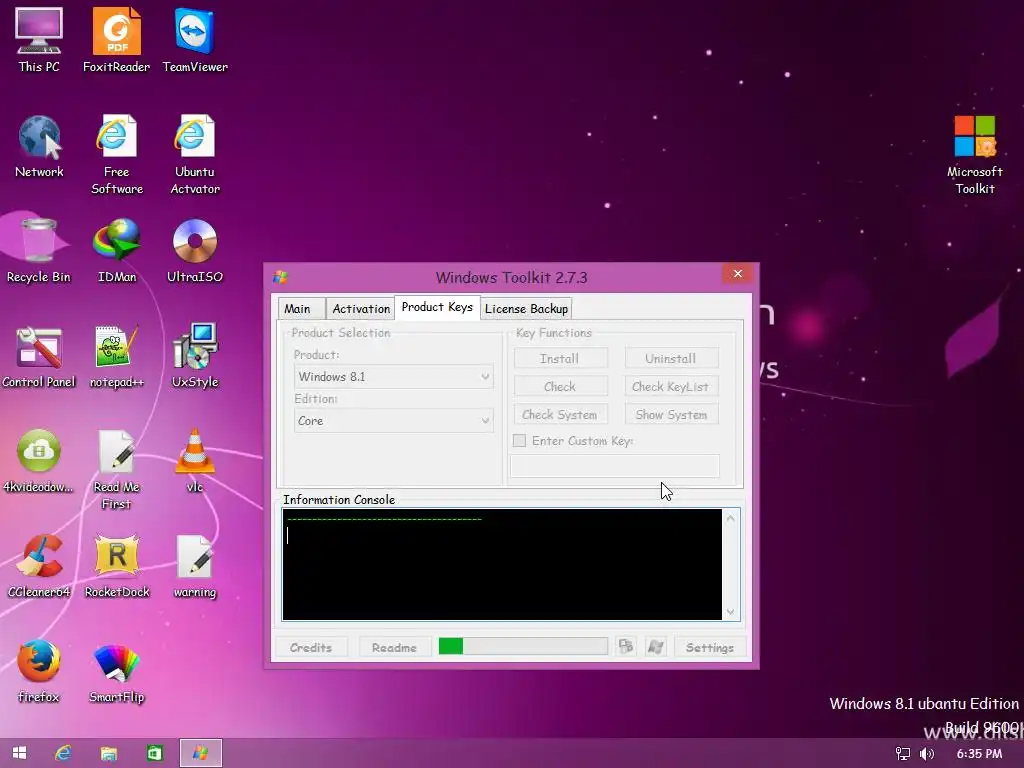The image size is (1024, 768).
Task: Click the custom key input field
Action: (x=615, y=466)
